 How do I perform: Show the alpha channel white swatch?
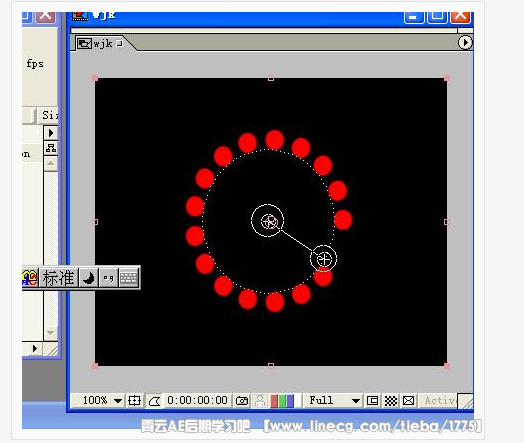(297, 401)
